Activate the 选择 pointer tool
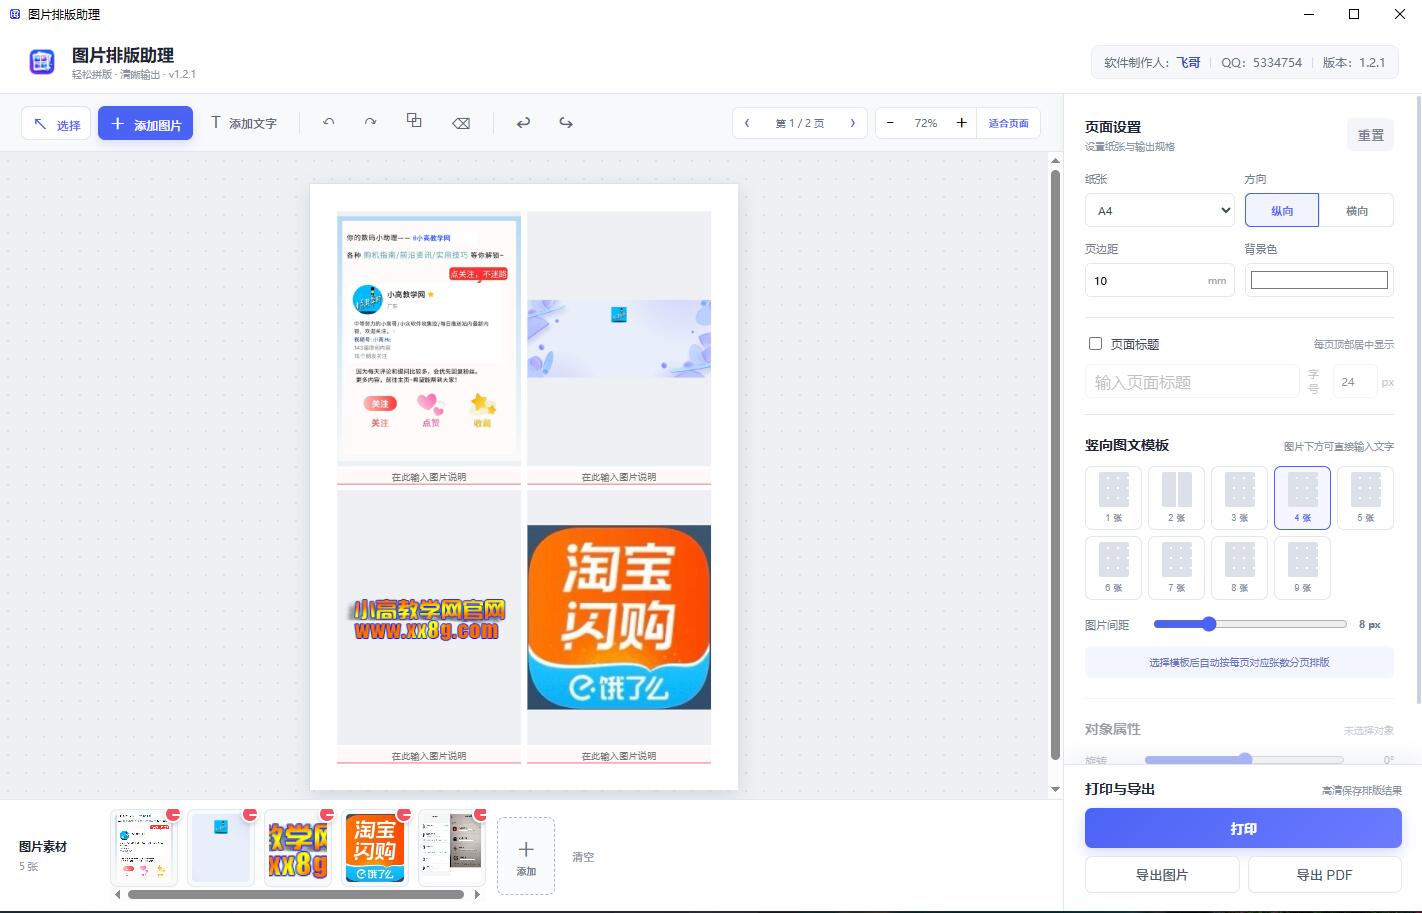The image size is (1422, 913). click(56, 124)
